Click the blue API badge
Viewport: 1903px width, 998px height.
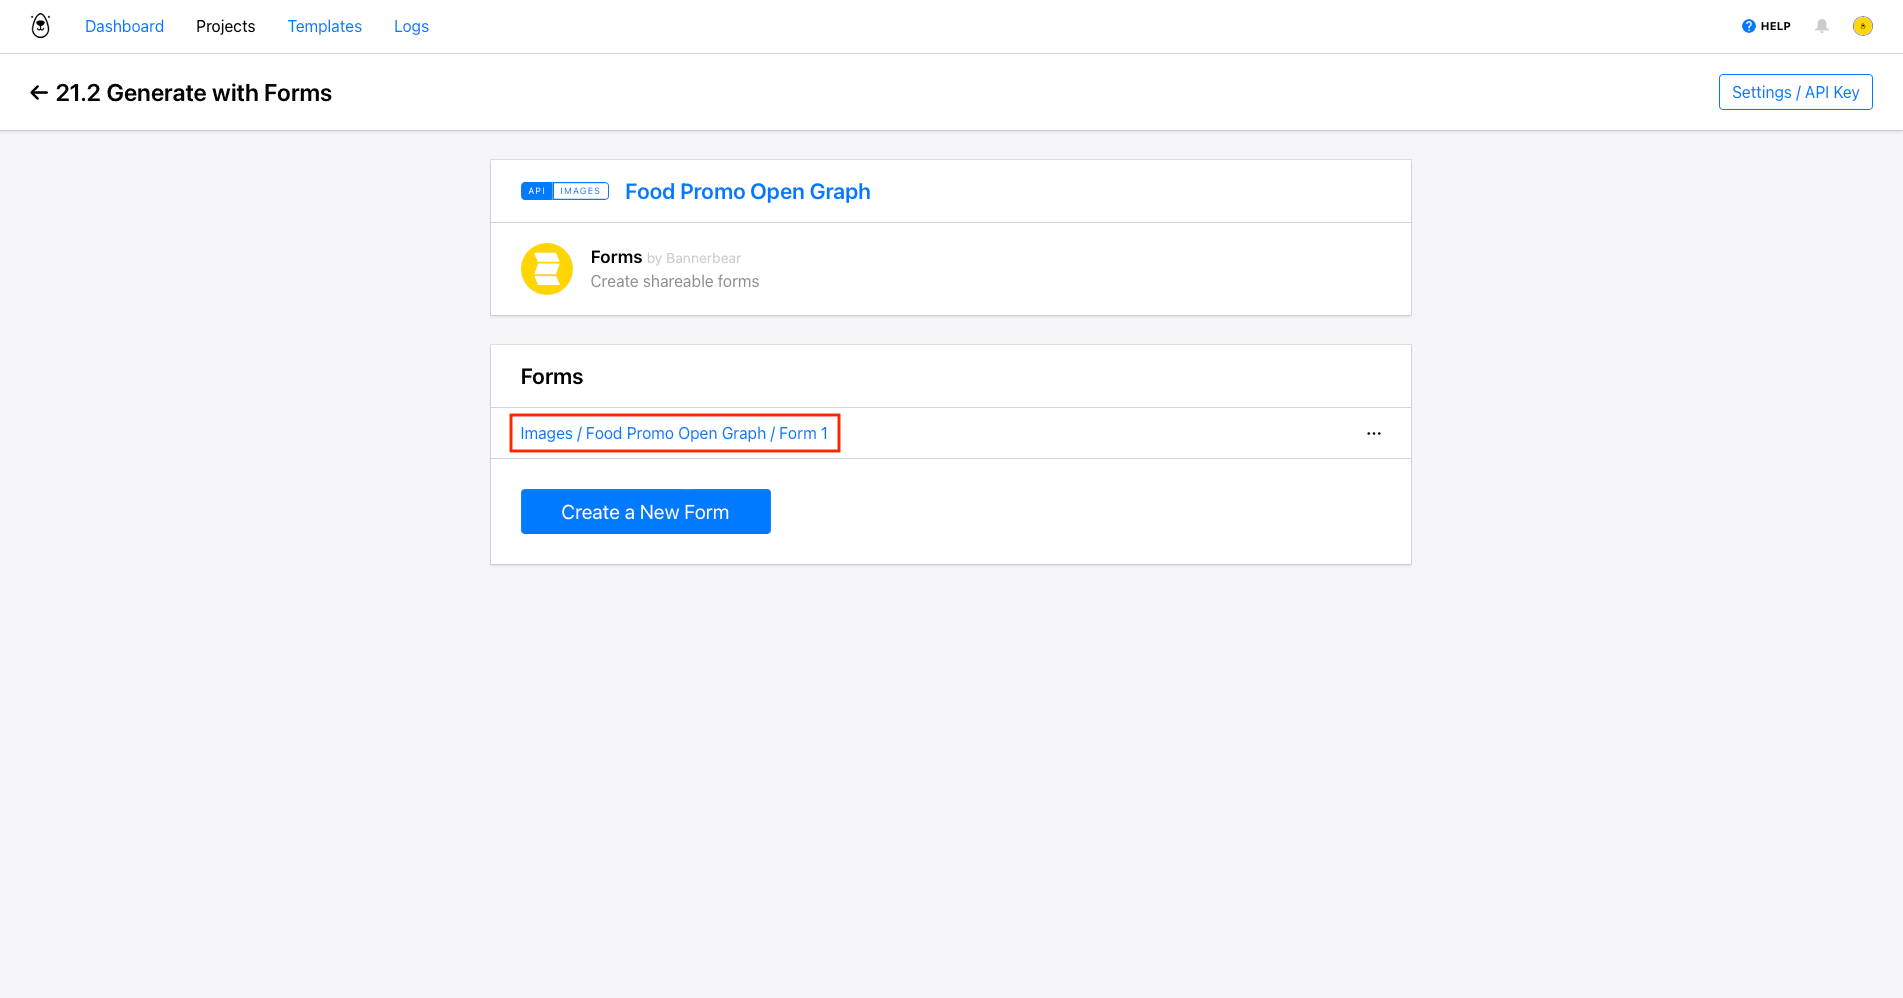tap(537, 190)
